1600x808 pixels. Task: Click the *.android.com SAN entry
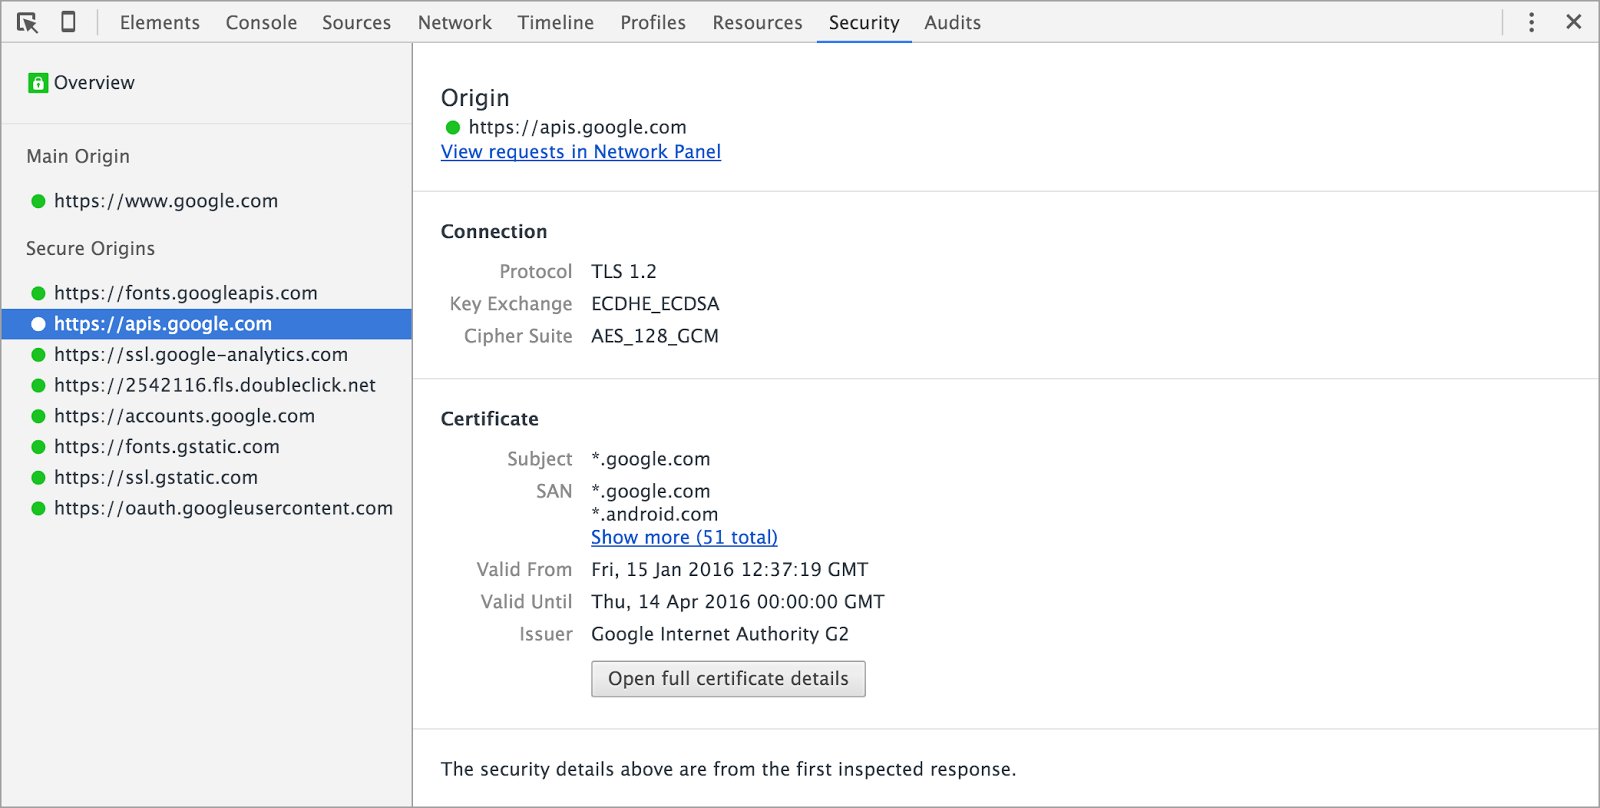[654, 514]
